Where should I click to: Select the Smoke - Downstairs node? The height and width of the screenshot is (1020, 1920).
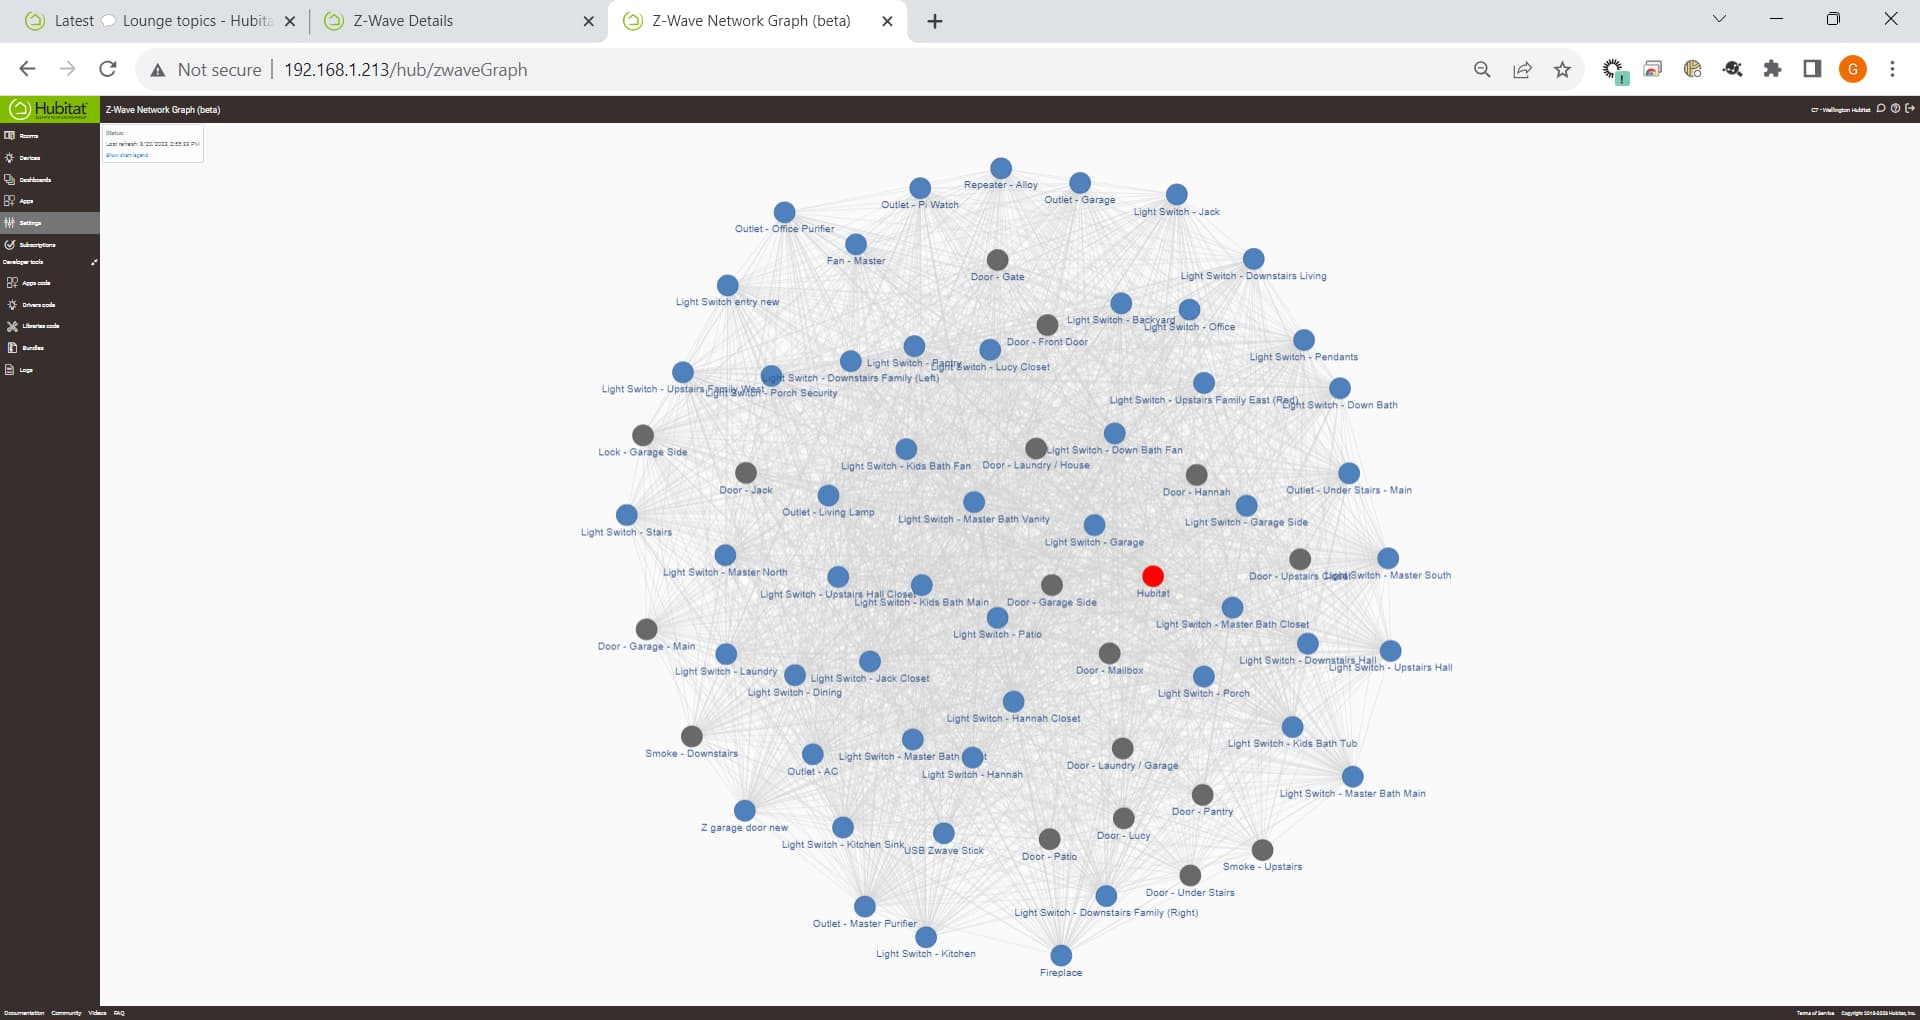692,736
